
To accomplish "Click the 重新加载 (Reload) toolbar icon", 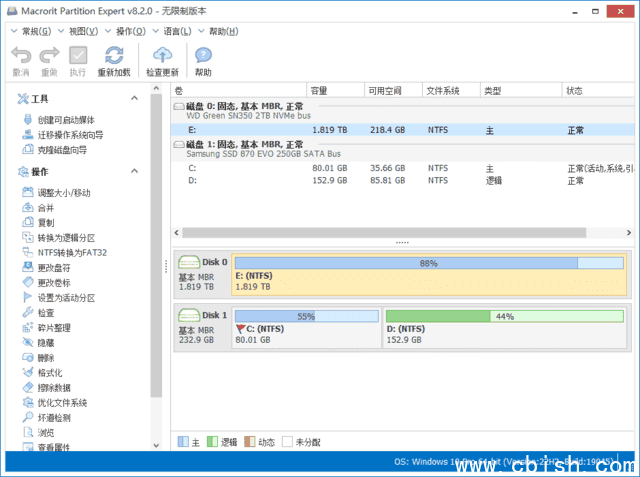I will click(x=113, y=58).
